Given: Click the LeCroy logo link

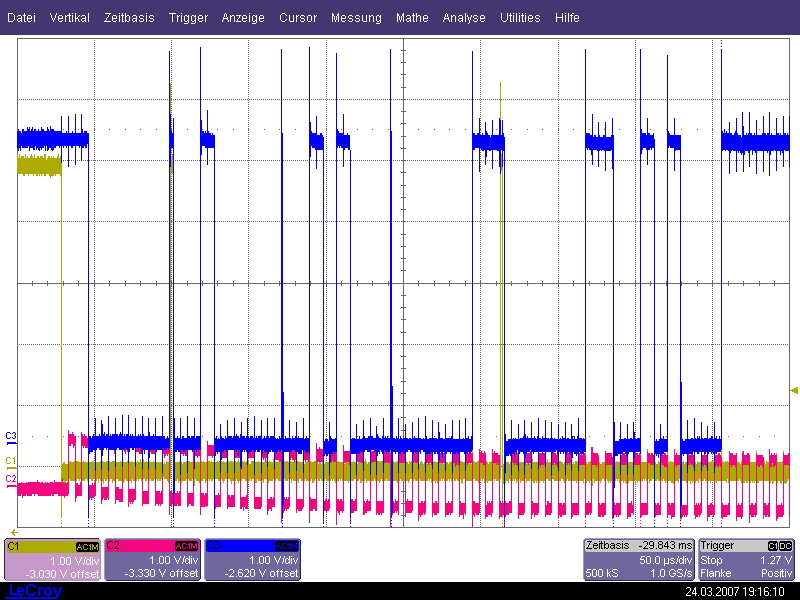Looking at the screenshot, I should pos(35,591).
